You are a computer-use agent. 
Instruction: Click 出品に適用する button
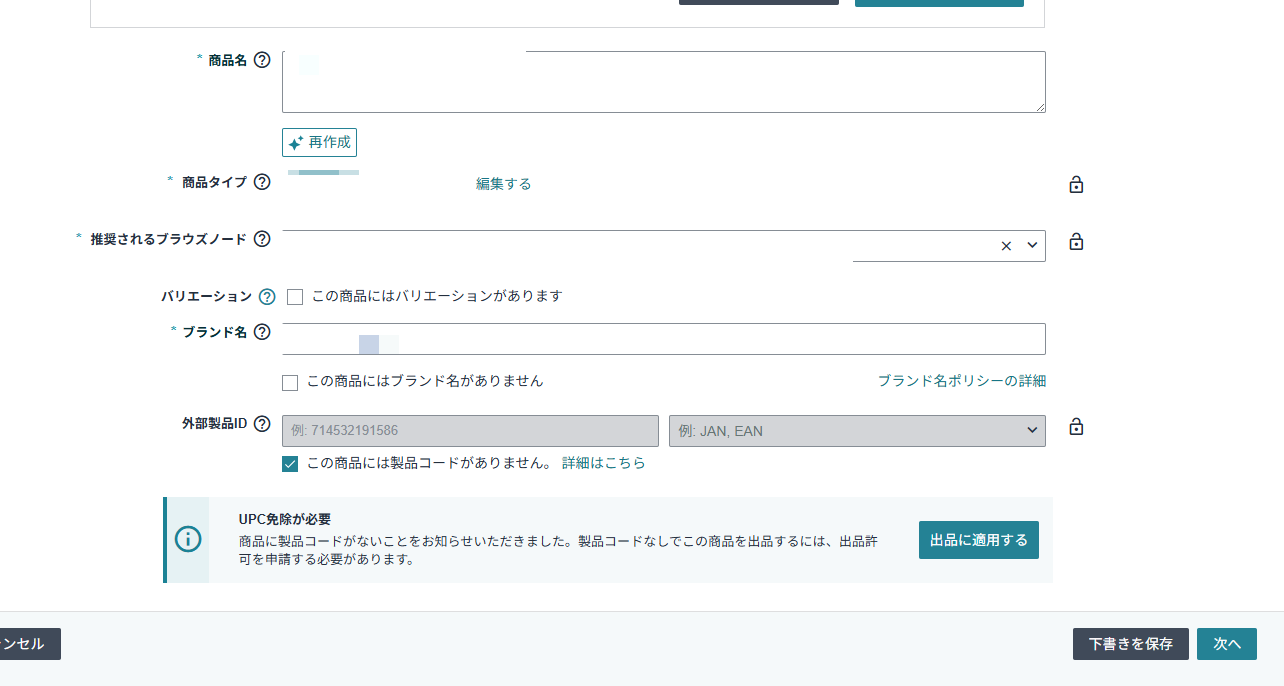click(978, 540)
